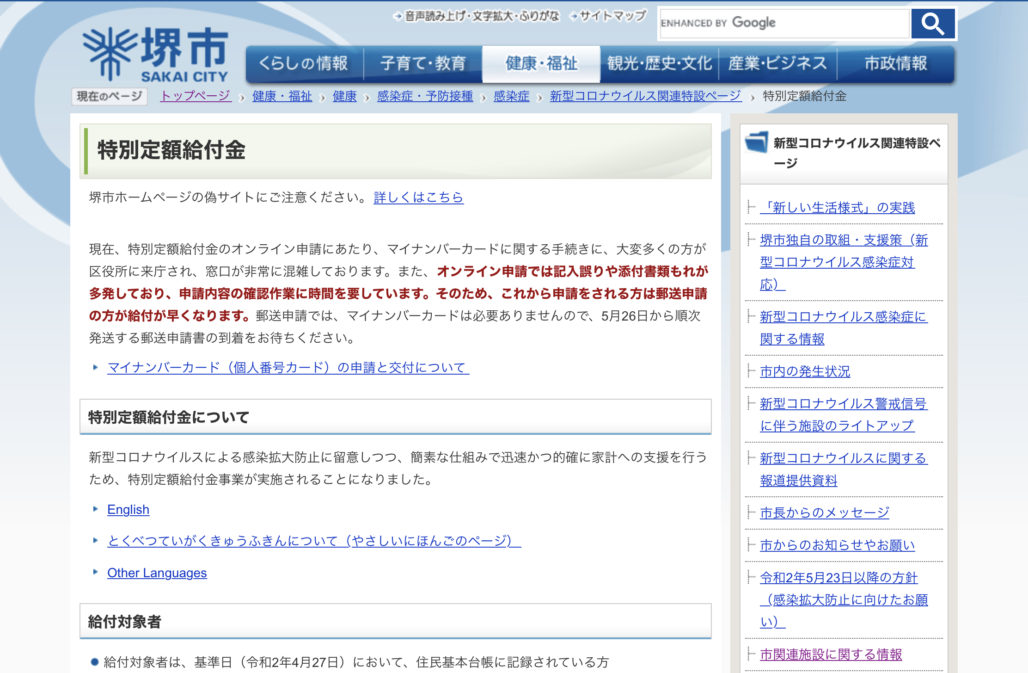Go to トップページ in breadcrumb

tap(195, 96)
